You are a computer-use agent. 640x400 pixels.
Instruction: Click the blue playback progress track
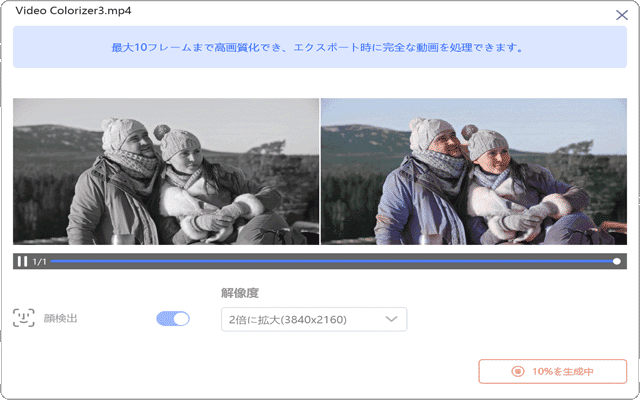(x=331, y=261)
